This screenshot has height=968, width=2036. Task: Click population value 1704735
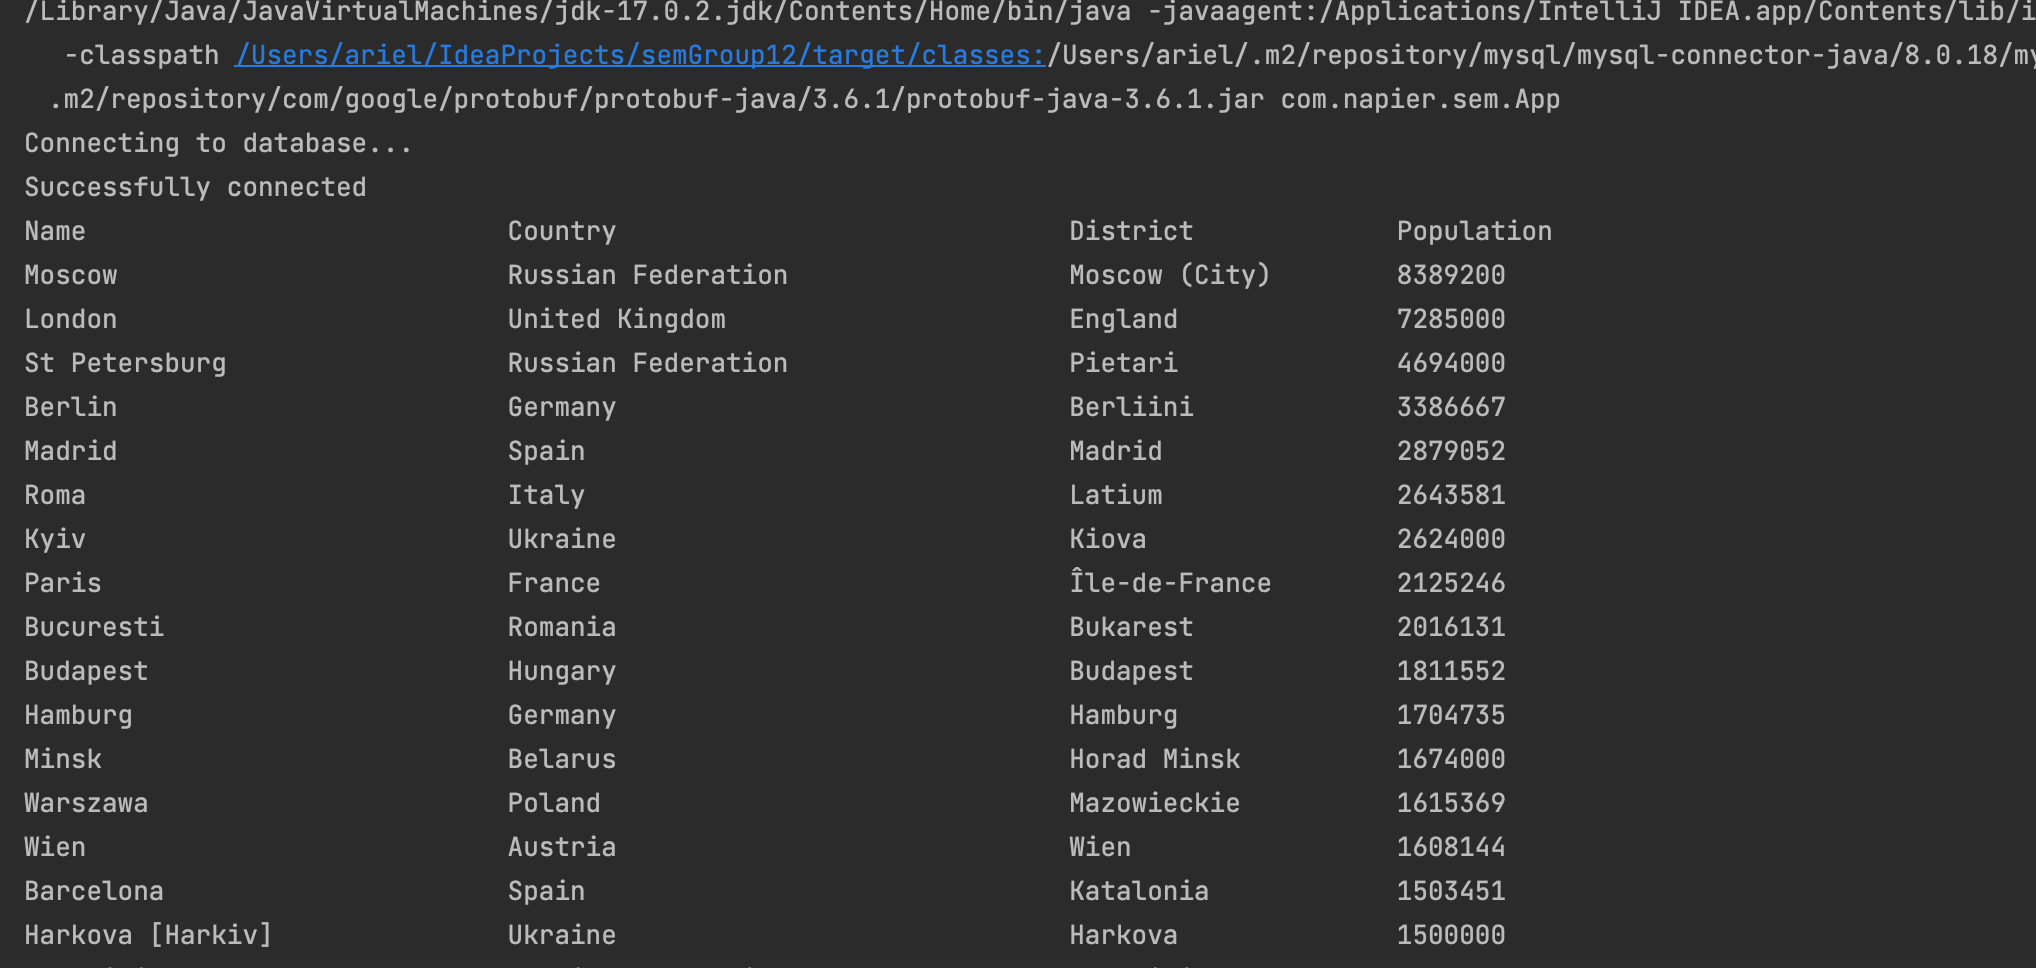point(1451,715)
